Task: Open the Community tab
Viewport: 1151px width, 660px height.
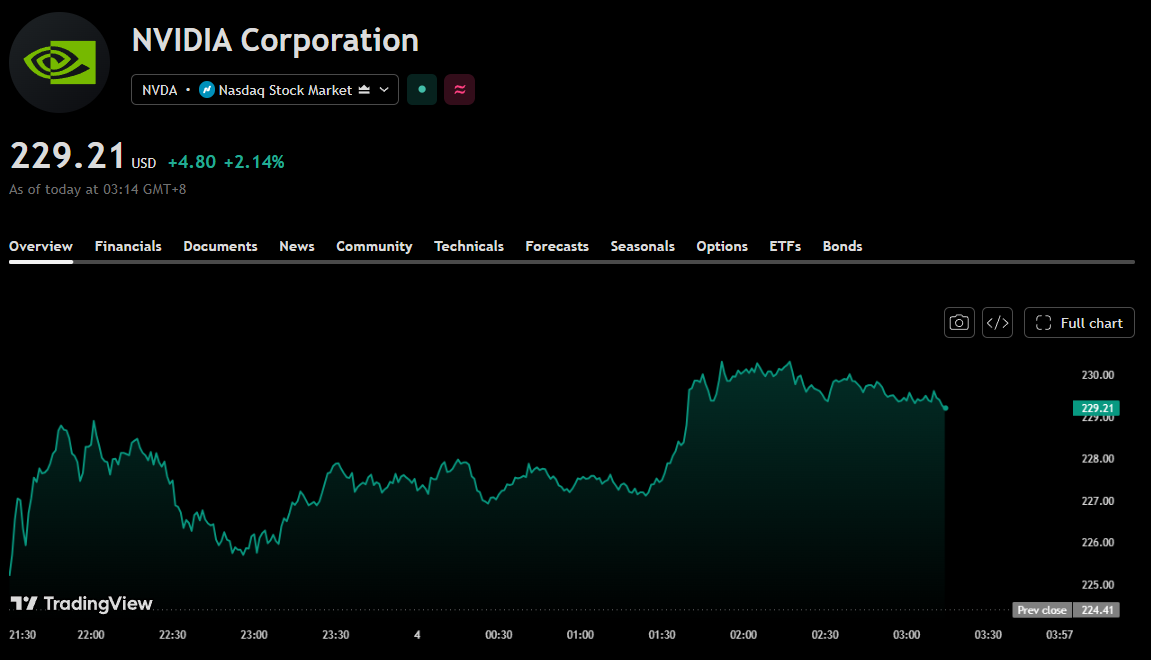Action: [374, 247]
